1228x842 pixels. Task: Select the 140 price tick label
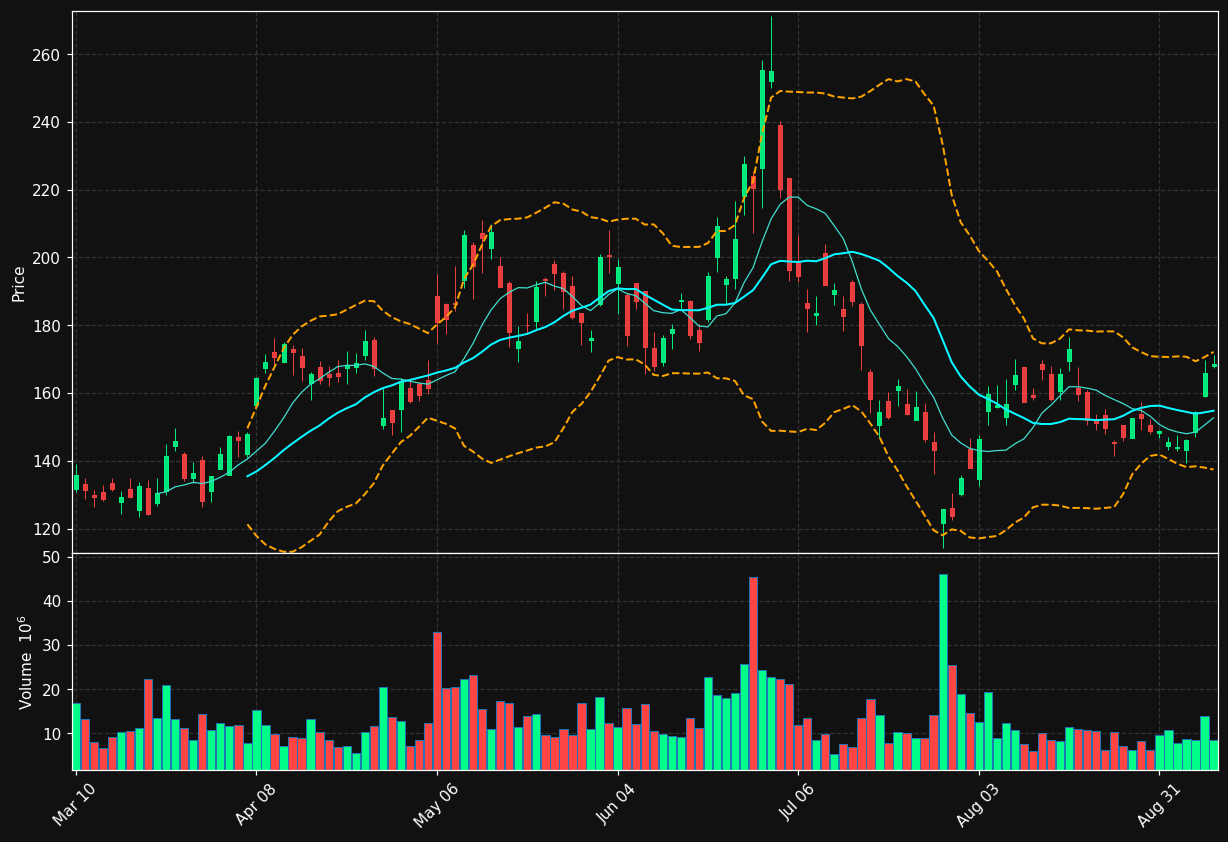(x=47, y=462)
